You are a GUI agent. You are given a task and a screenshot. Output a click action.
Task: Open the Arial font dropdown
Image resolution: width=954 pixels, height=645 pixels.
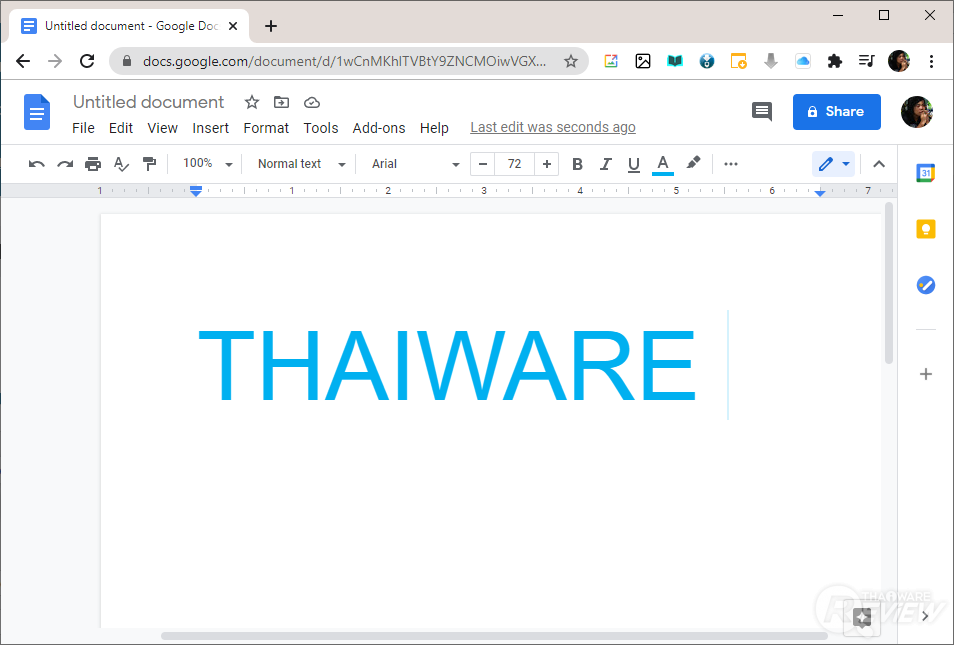tap(416, 164)
